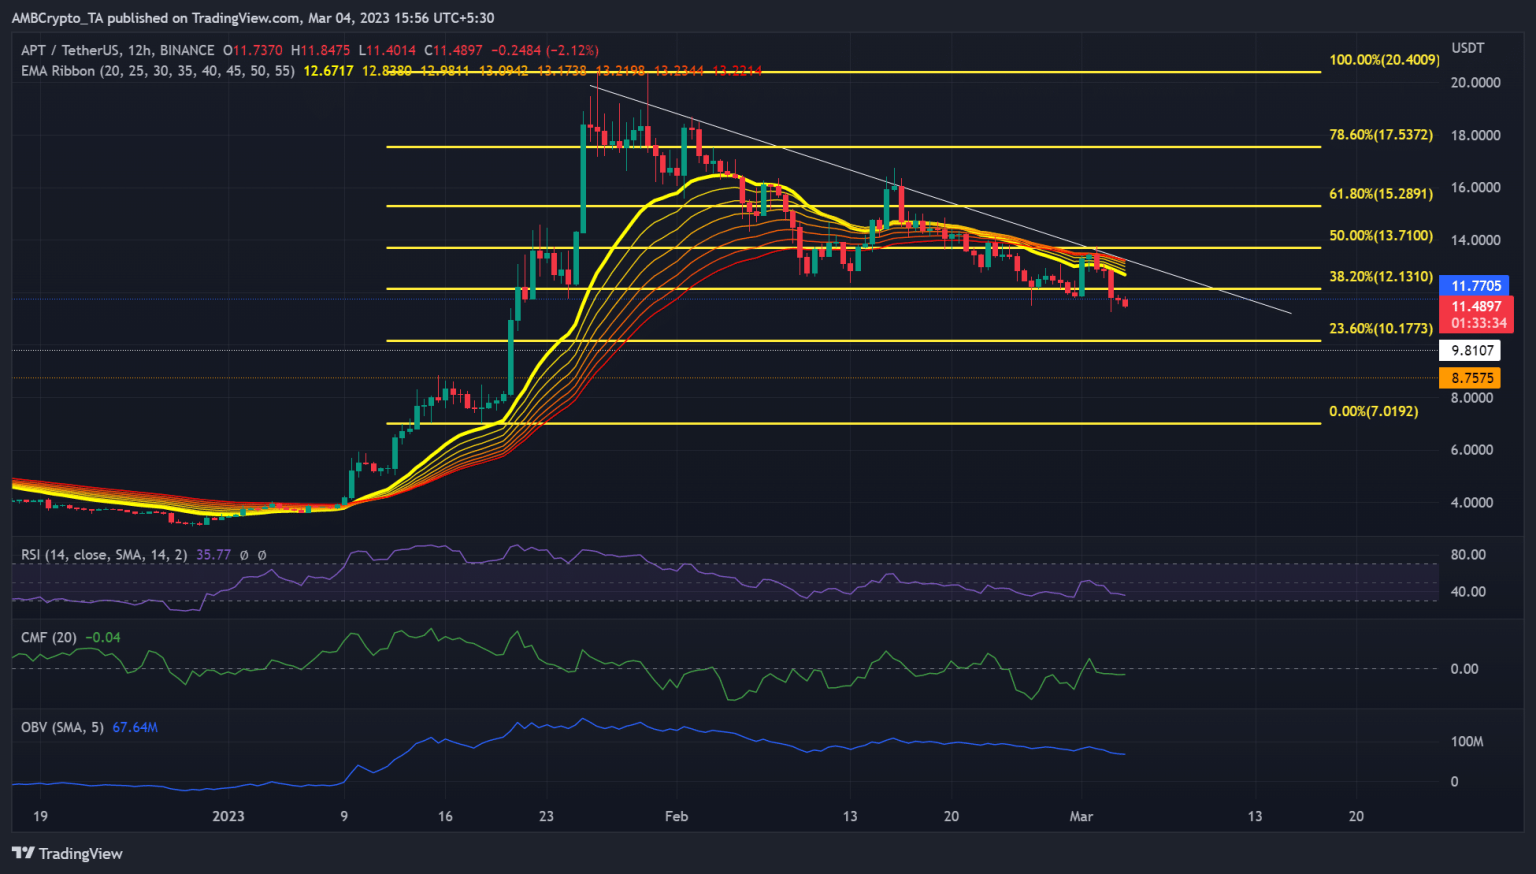The image size is (1536, 874).
Task: Click the 'Mar' label on time axis
Action: pos(1080,816)
